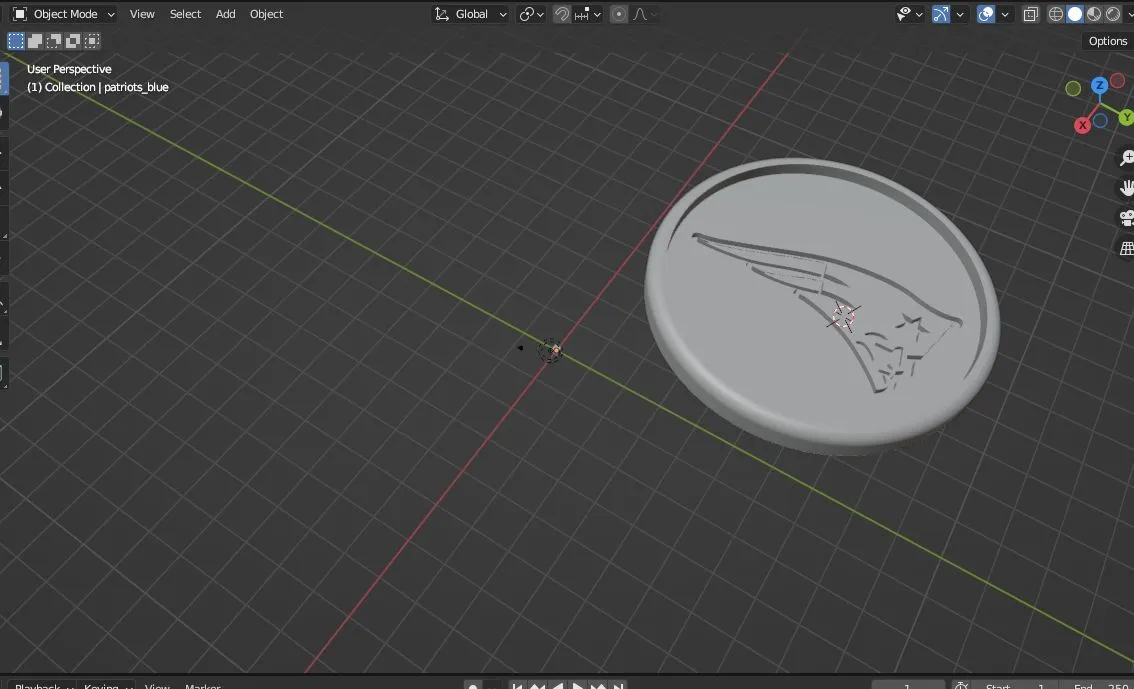
Task: Snap view to the X axis gizmo handle
Action: (1083, 125)
